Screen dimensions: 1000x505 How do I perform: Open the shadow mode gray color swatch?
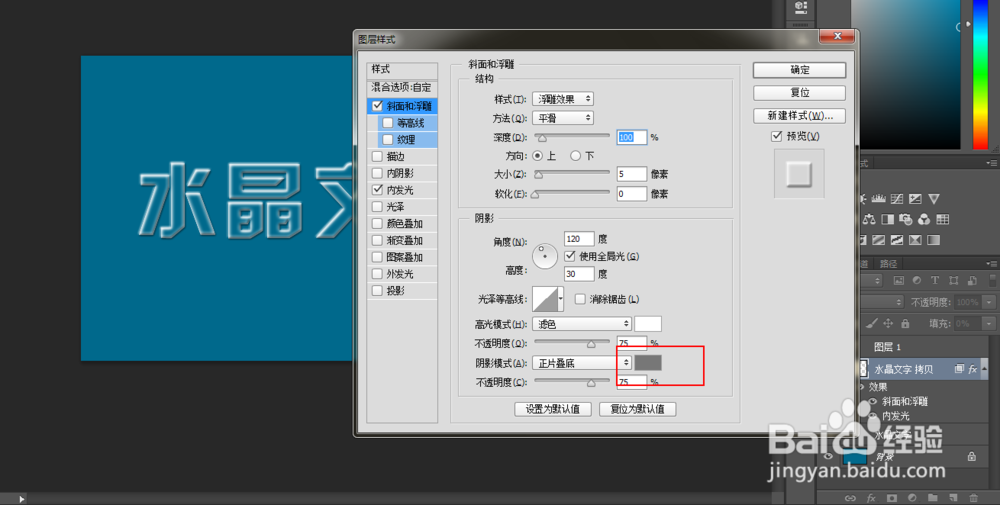[648, 363]
